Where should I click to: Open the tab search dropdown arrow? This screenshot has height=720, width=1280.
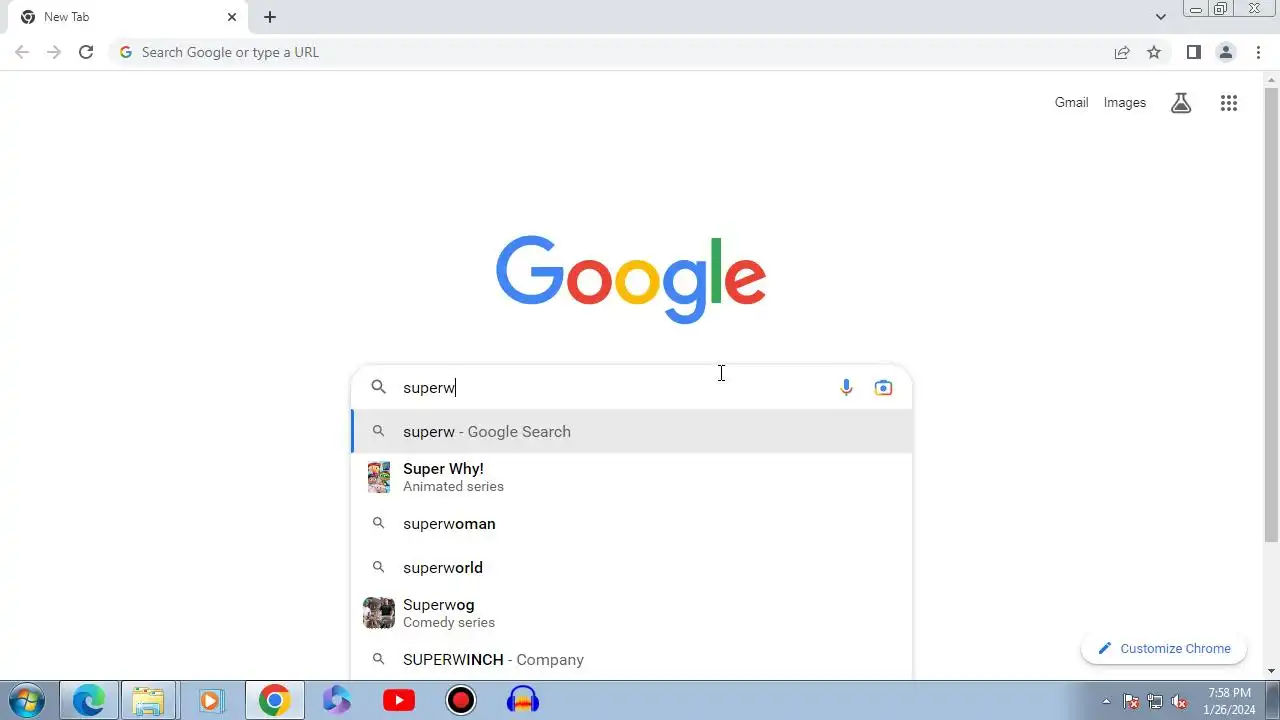coord(1160,17)
